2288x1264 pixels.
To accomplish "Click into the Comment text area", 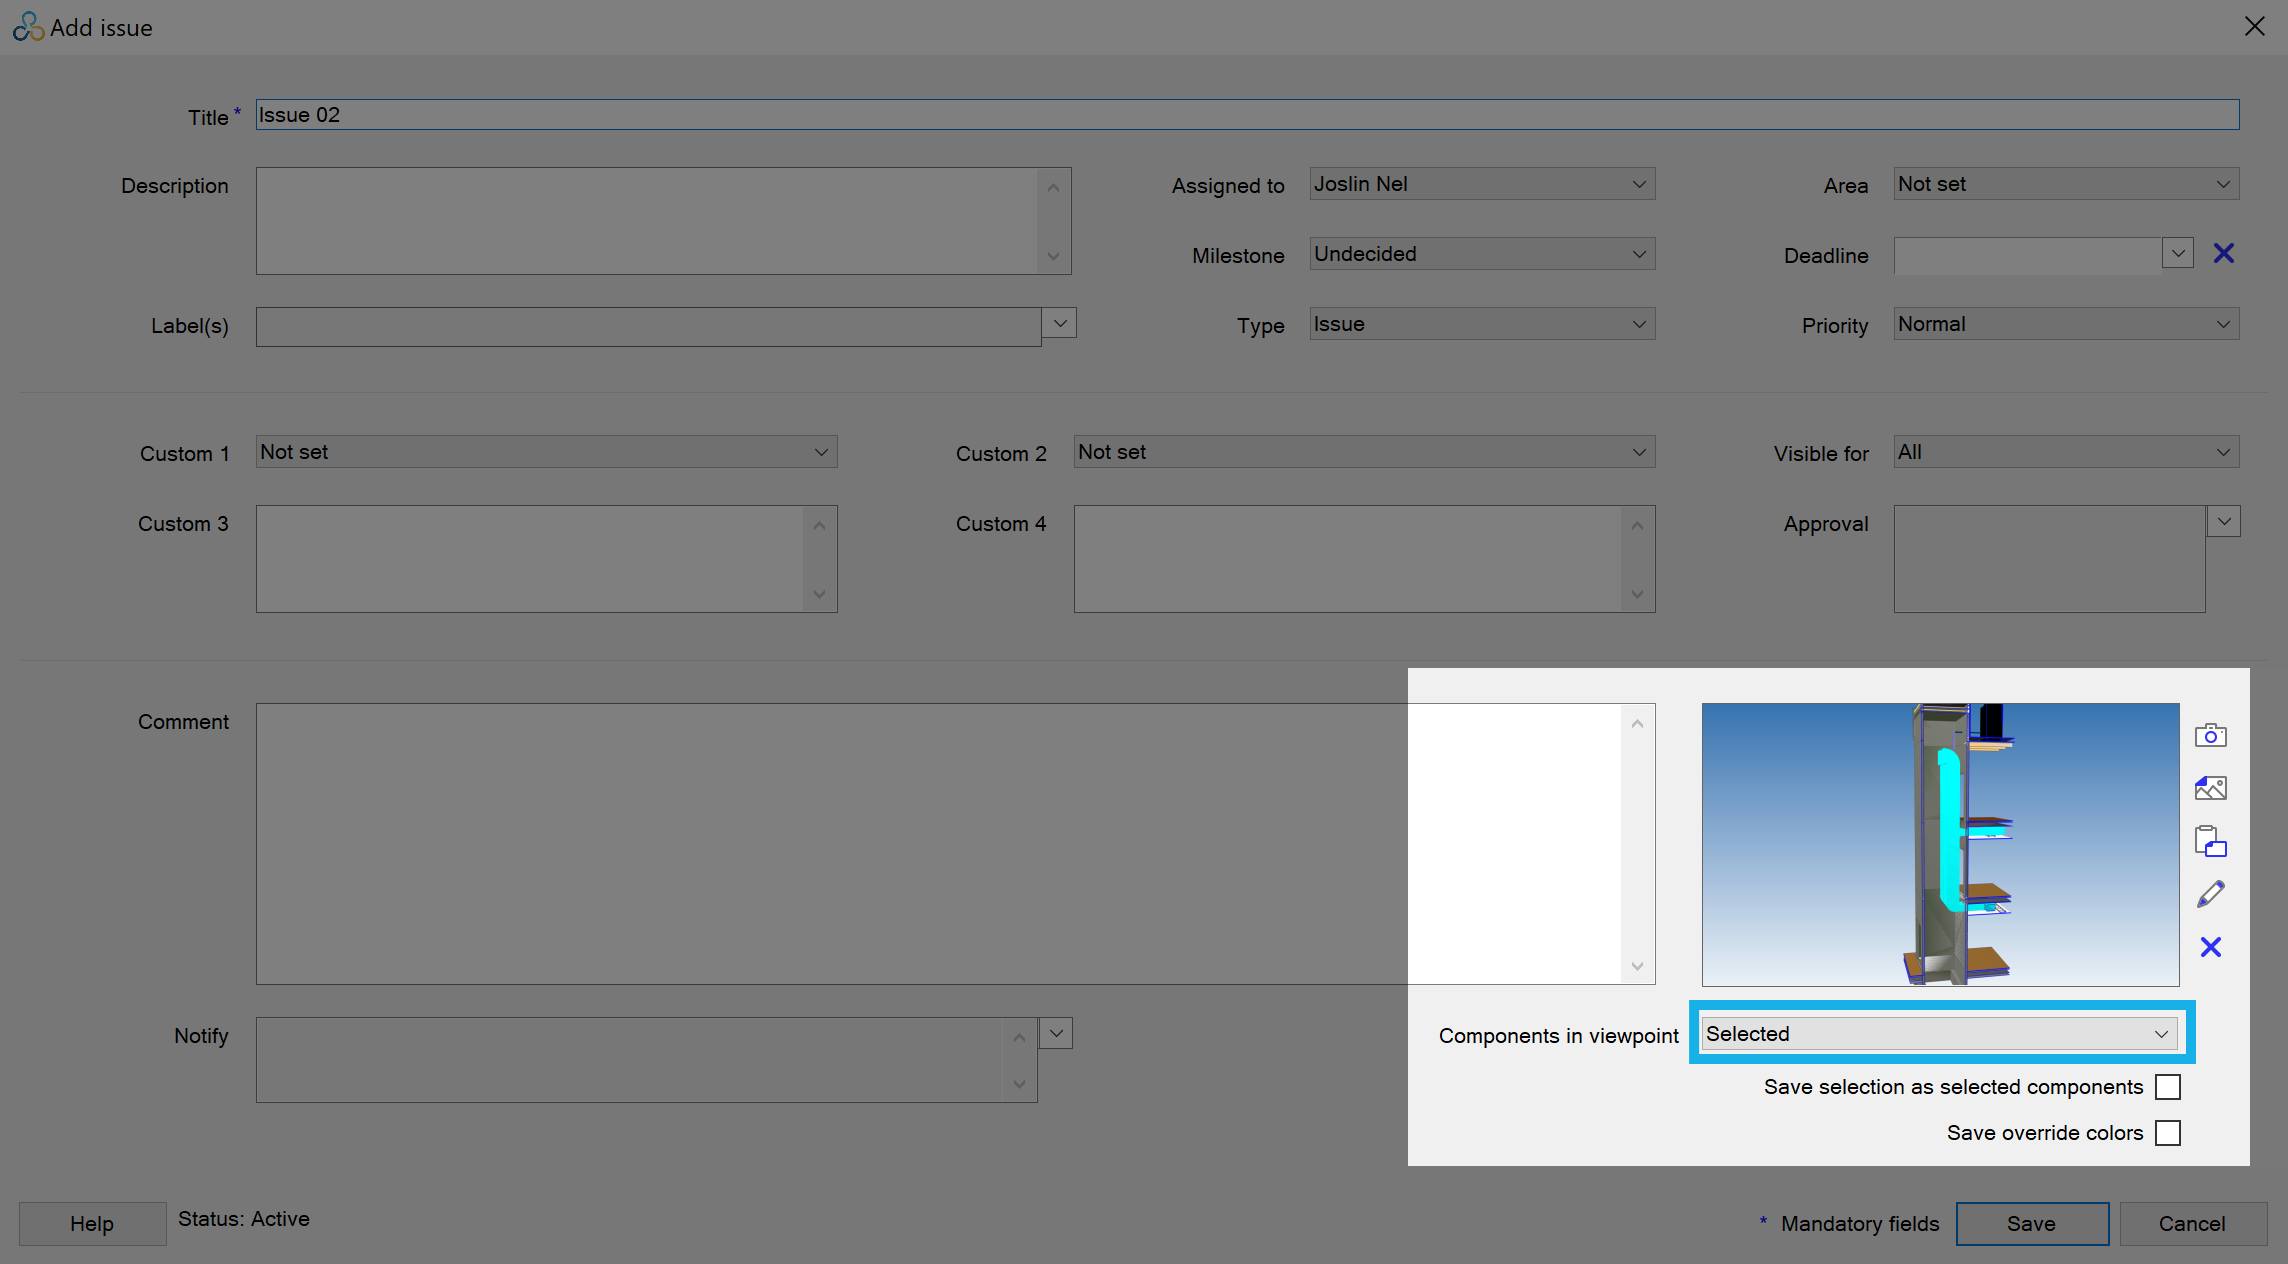I will pos(938,844).
